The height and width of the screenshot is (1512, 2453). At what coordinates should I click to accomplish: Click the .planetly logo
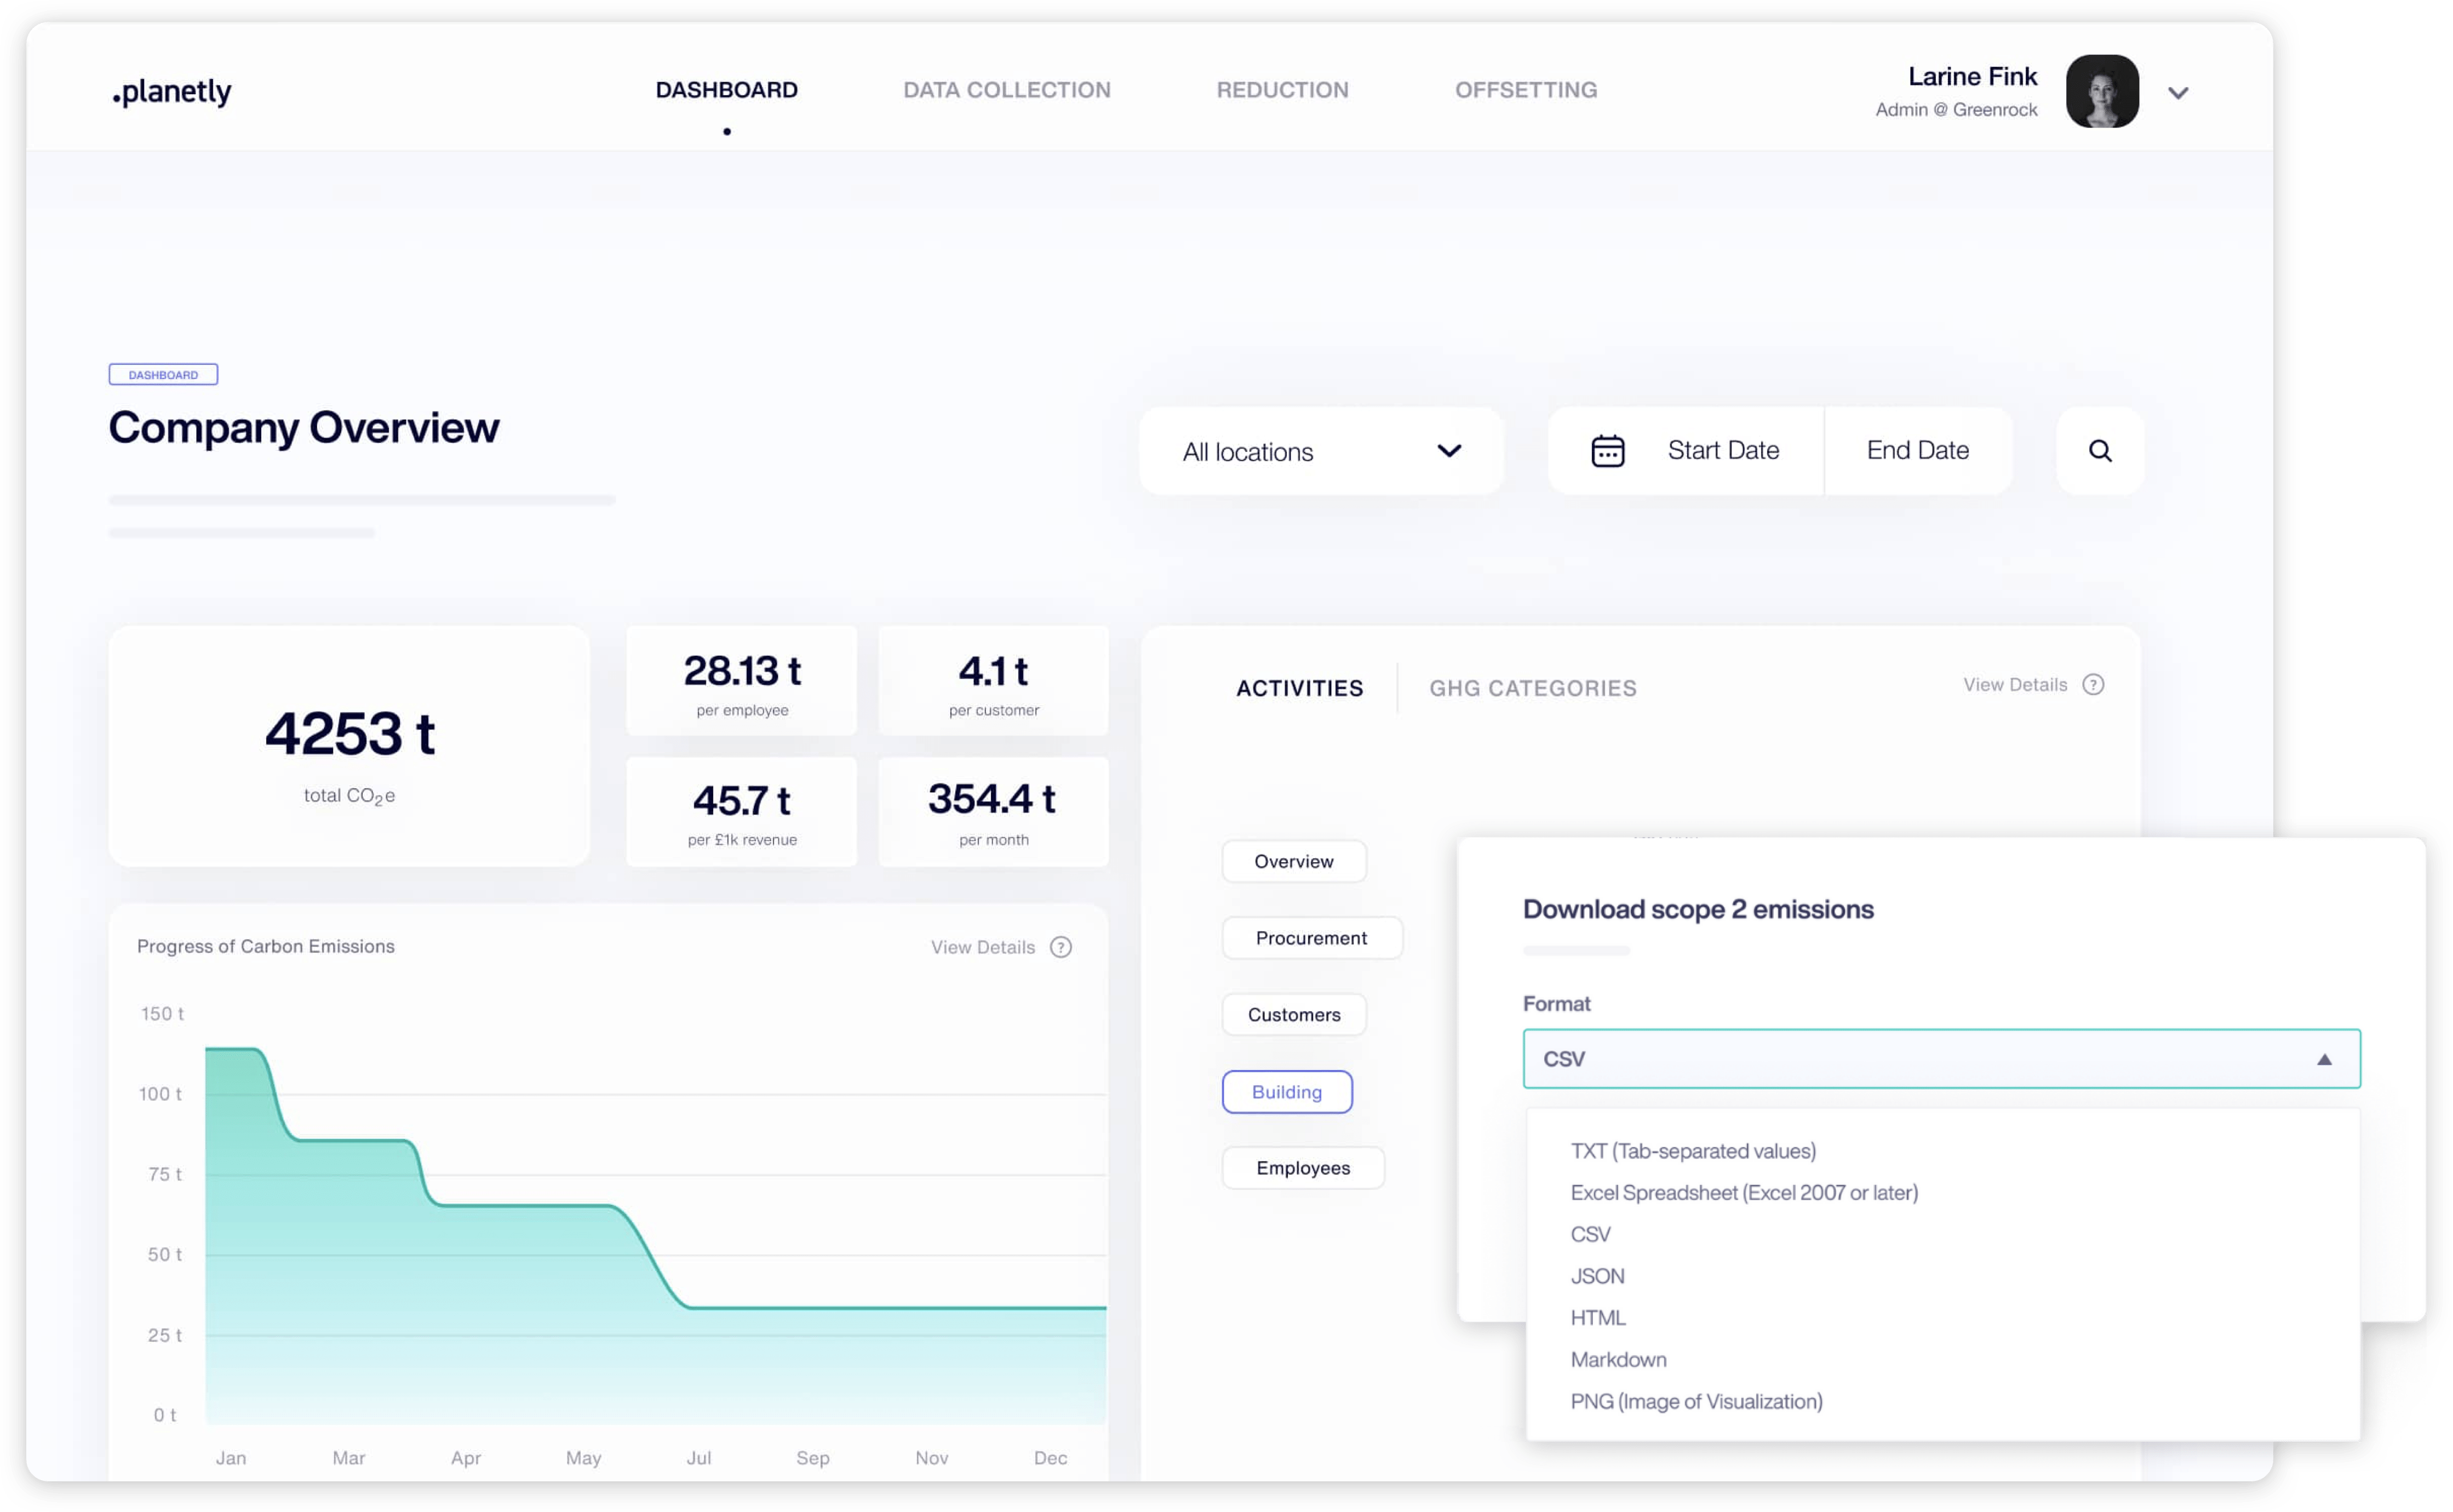[x=172, y=91]
